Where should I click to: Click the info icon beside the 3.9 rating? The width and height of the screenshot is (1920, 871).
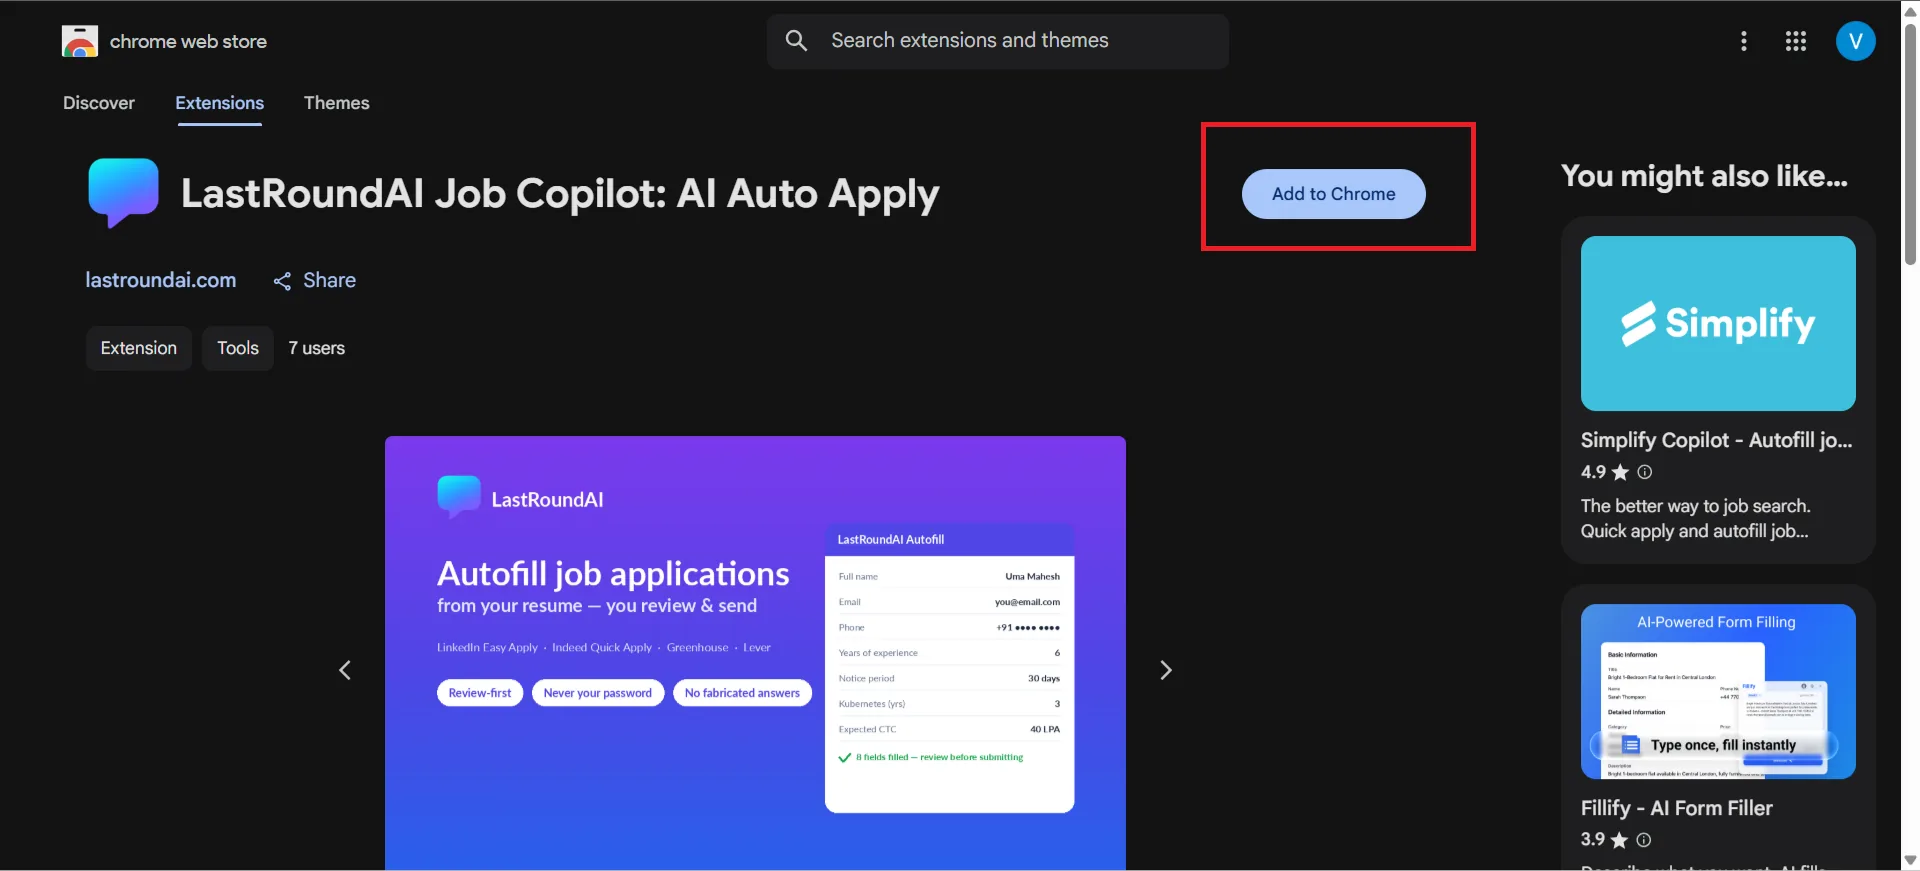click(x=1644, y=840)
